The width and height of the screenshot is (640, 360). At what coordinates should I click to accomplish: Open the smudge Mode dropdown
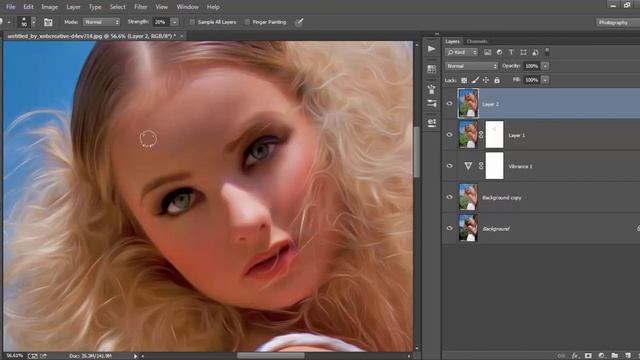[x=101, y=22]
